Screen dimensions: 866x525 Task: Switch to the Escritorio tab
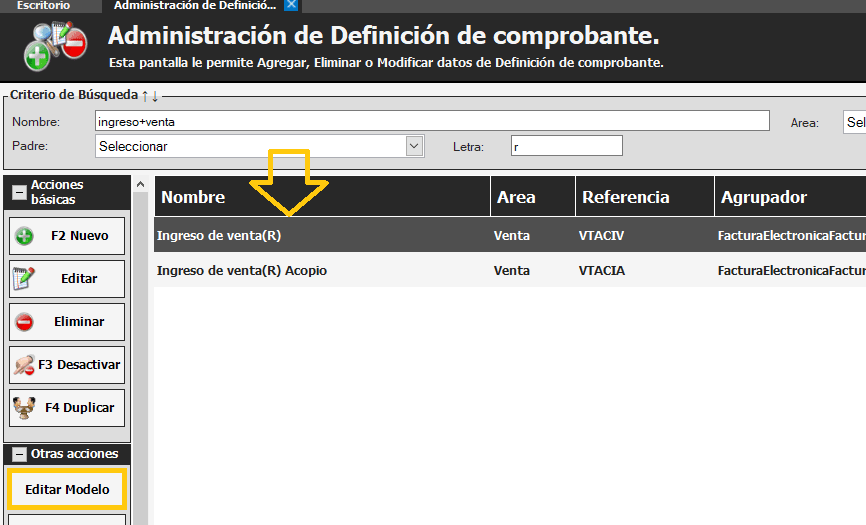pos(43,5)
